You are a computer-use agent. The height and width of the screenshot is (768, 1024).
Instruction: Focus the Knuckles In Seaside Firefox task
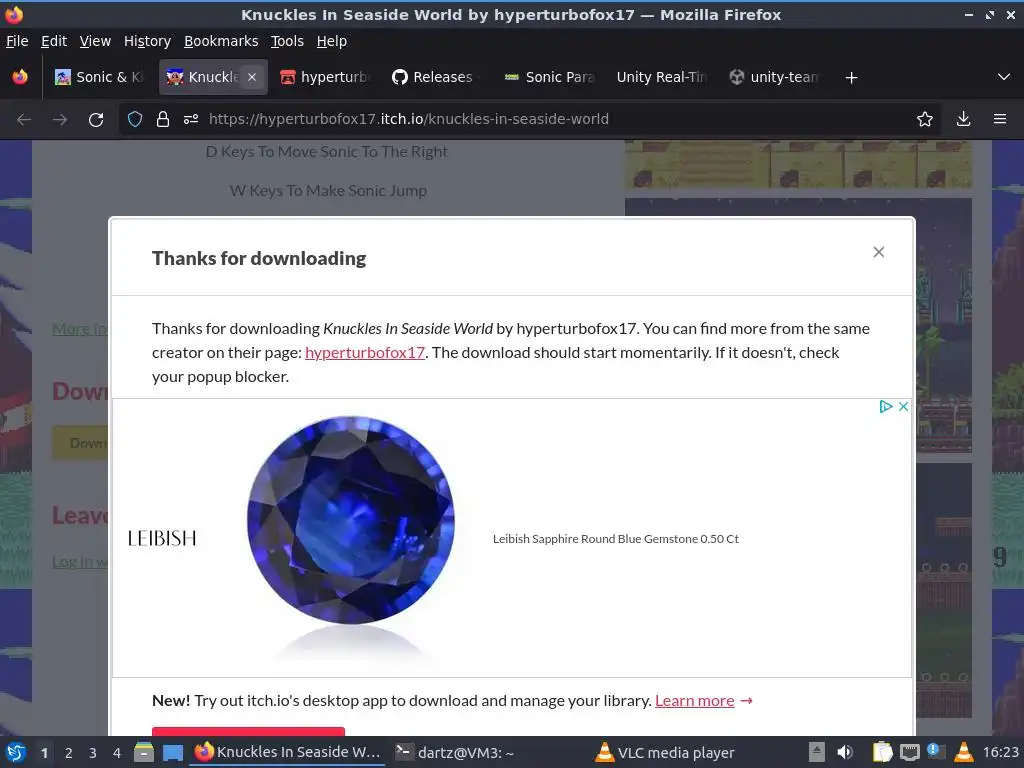287,752
